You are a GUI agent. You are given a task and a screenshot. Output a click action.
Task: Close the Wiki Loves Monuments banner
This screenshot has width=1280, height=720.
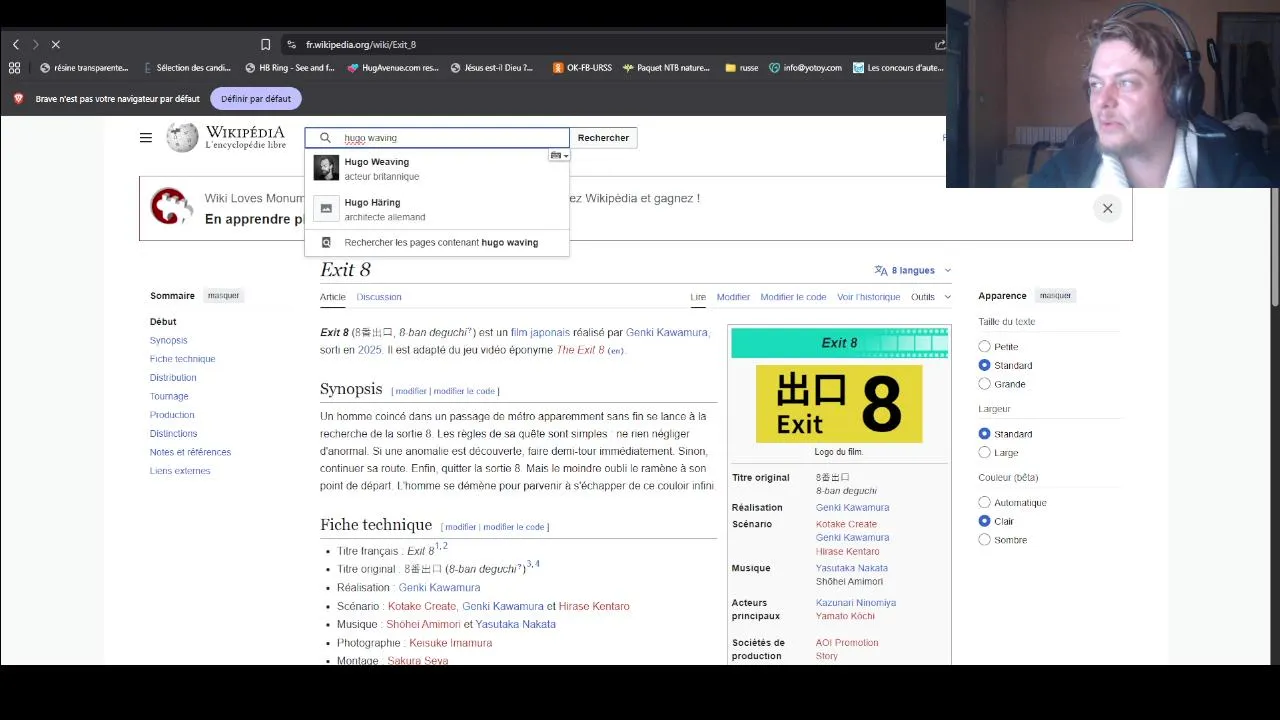(1107, 208)
